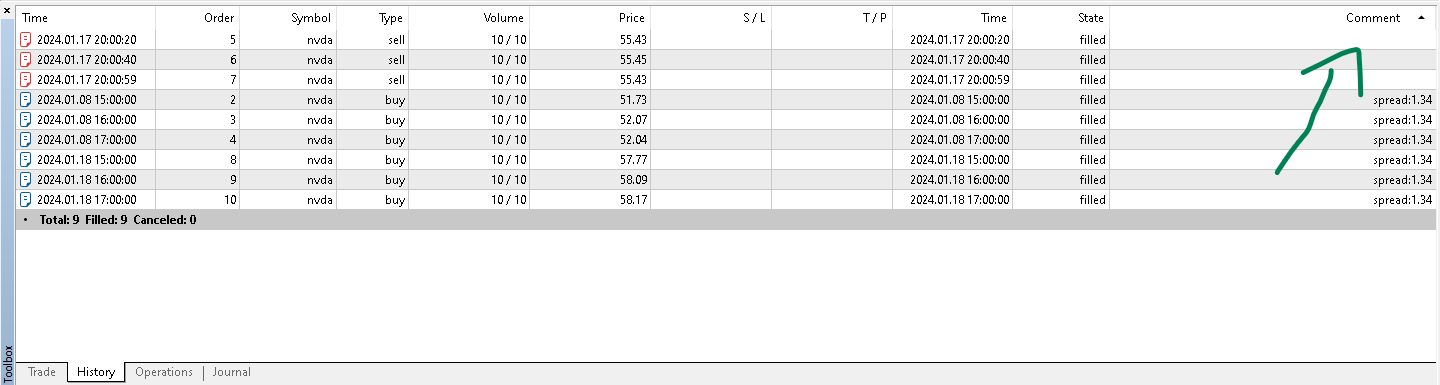Switch to the Trade tab
The image size is (1440, 385).
42,372
